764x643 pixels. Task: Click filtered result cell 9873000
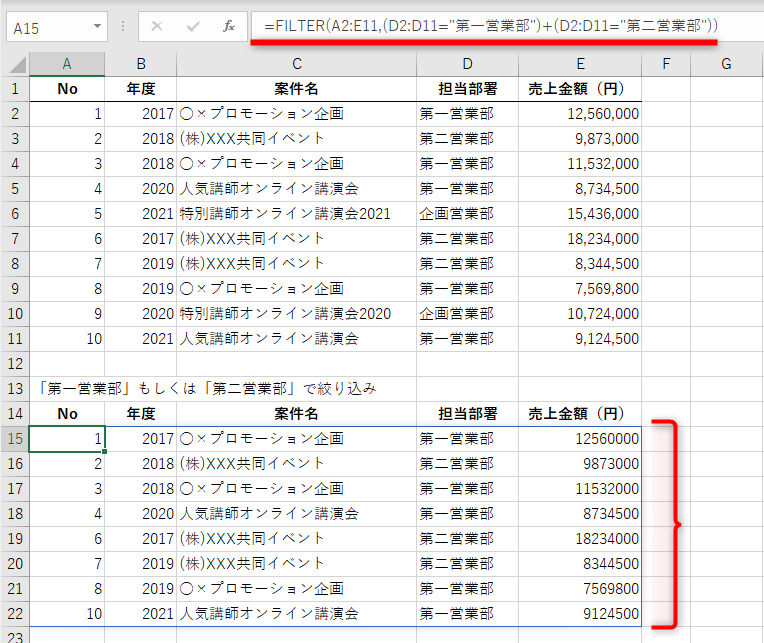pyautogui.click(x=580, y=464)
